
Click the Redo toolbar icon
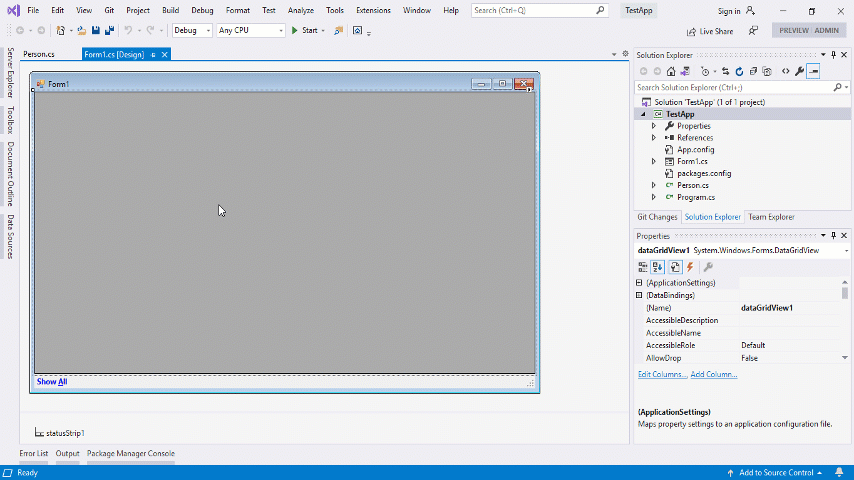pyautogui.click(x=150, y=31)
